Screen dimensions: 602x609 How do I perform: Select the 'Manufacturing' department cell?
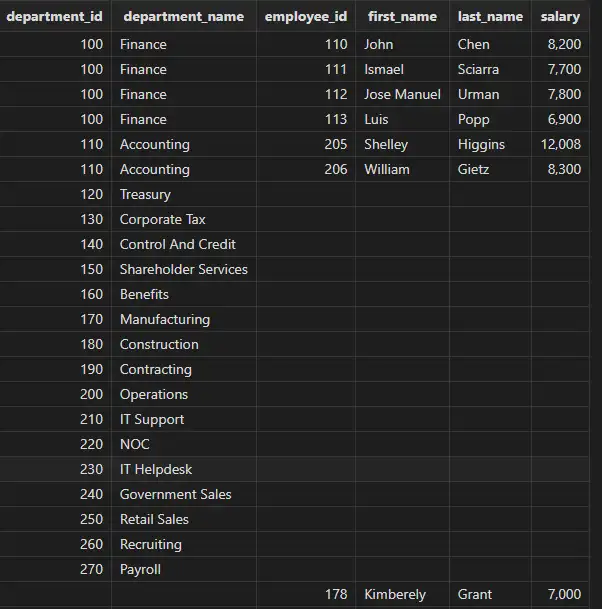point(184,319)
